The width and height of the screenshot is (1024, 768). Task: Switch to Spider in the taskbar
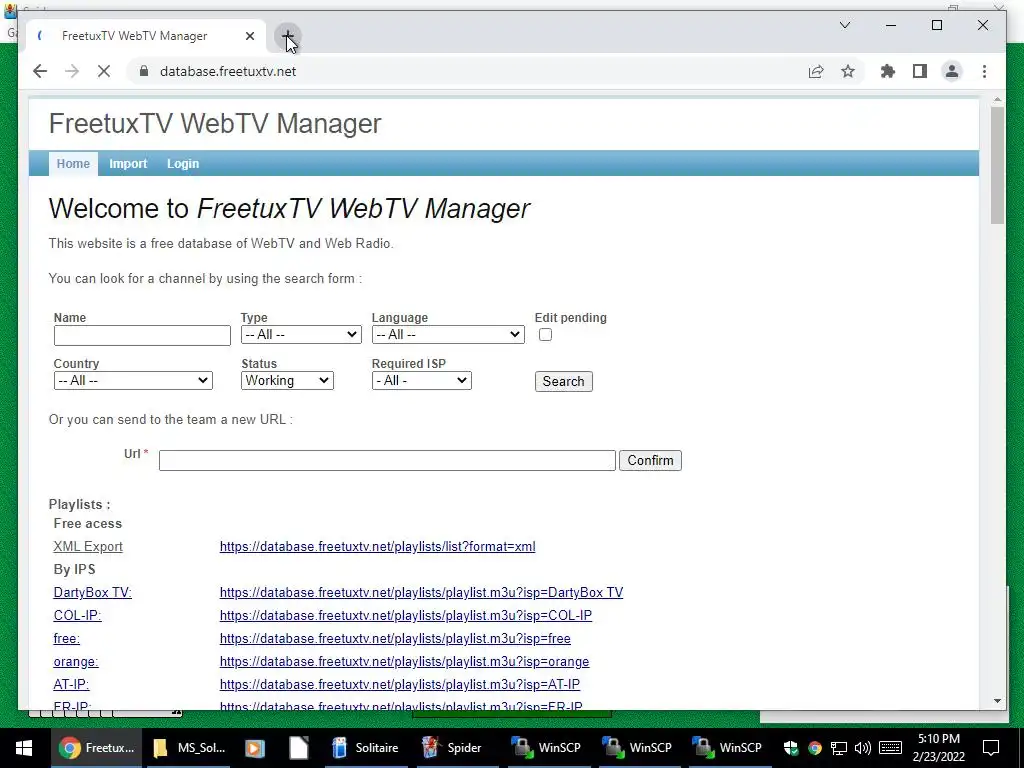point(452,748)
